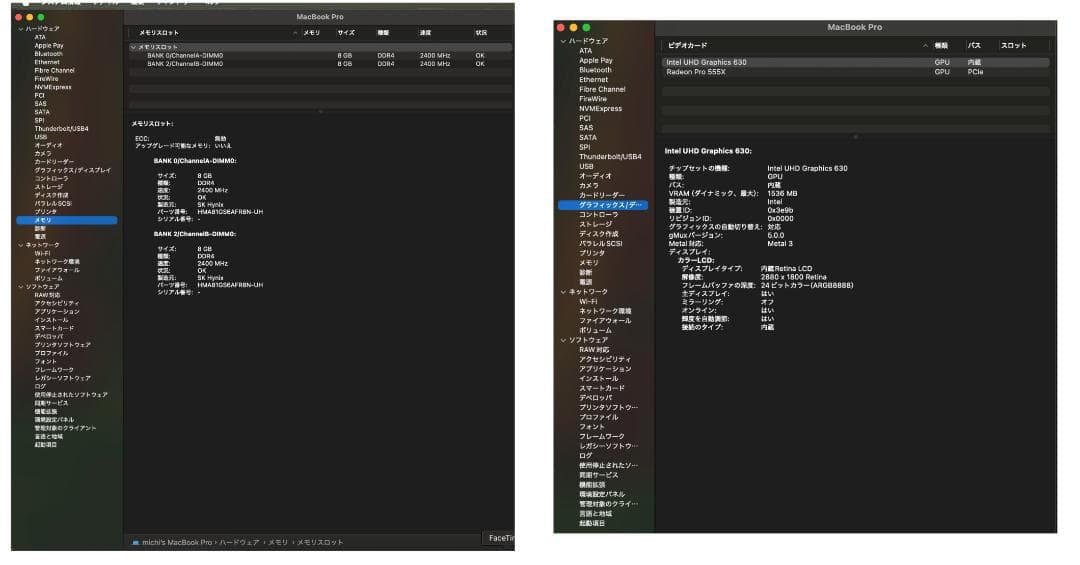
Task: Select フォント in left window sidebar
Action: pos(45,362)
